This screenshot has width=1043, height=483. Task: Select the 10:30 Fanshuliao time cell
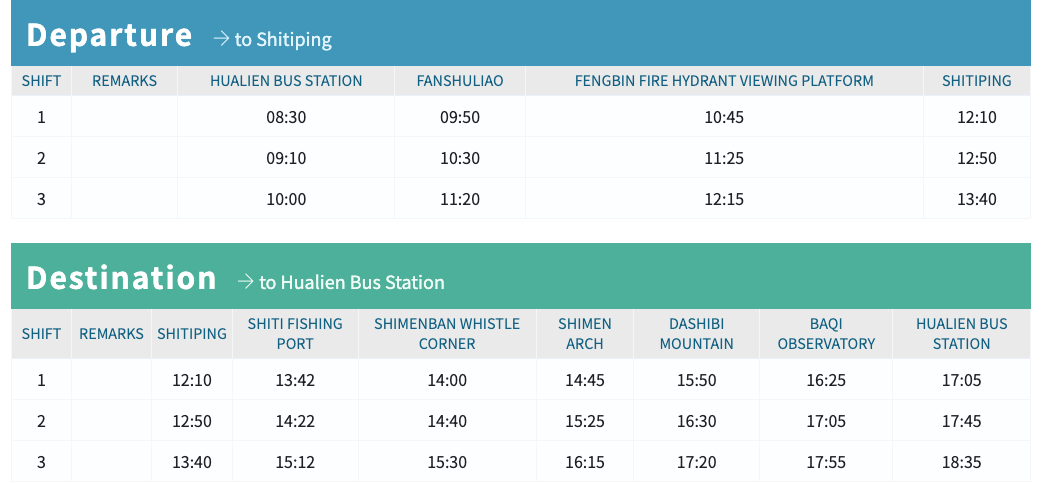[460, 158]
